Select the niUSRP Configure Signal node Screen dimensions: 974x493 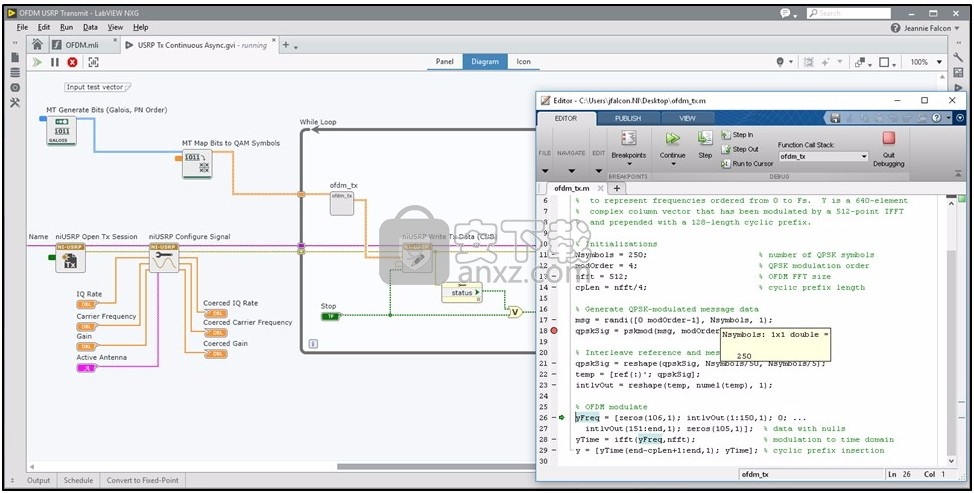[x=164, y=258]
